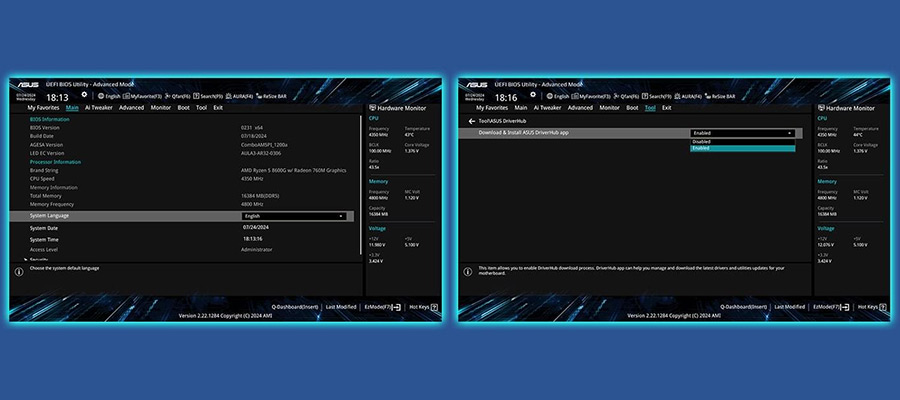This screenshot has width=900, height=400.
Task: Open Boot tab in the DriverHub screen
Action: 633,108
